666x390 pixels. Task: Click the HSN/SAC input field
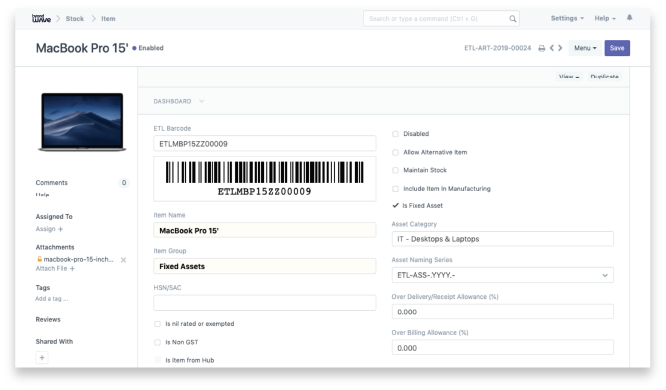click(x=265, y=303)
